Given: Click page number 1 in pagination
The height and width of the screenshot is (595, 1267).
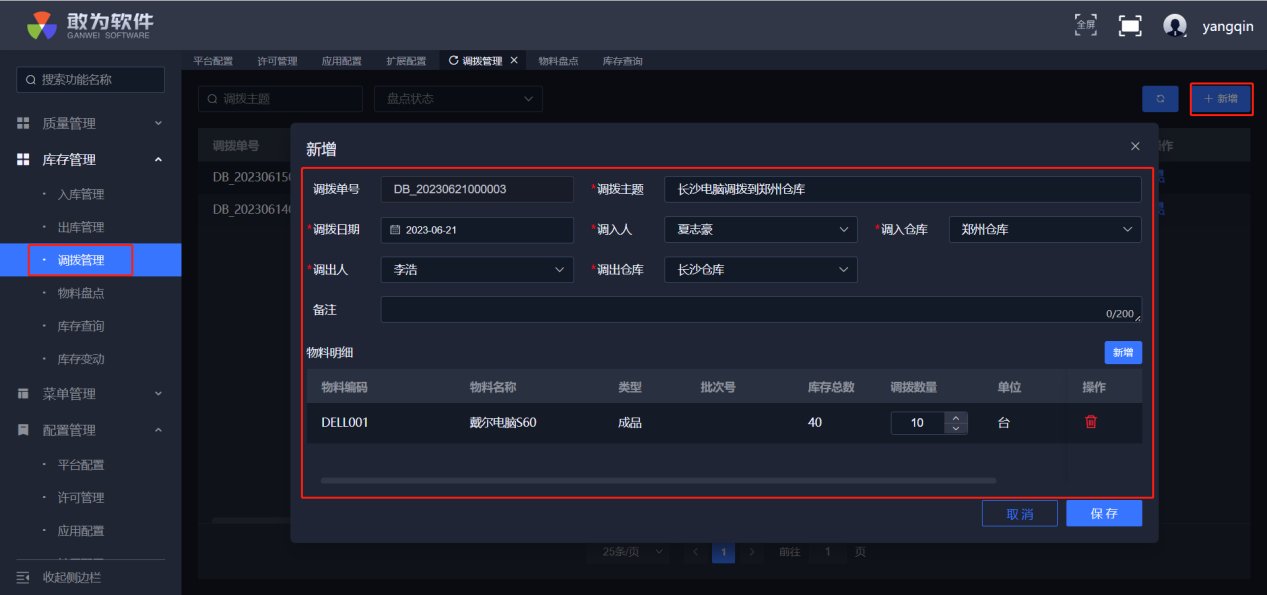Looking at the screenshot, I should pos(723,552).
